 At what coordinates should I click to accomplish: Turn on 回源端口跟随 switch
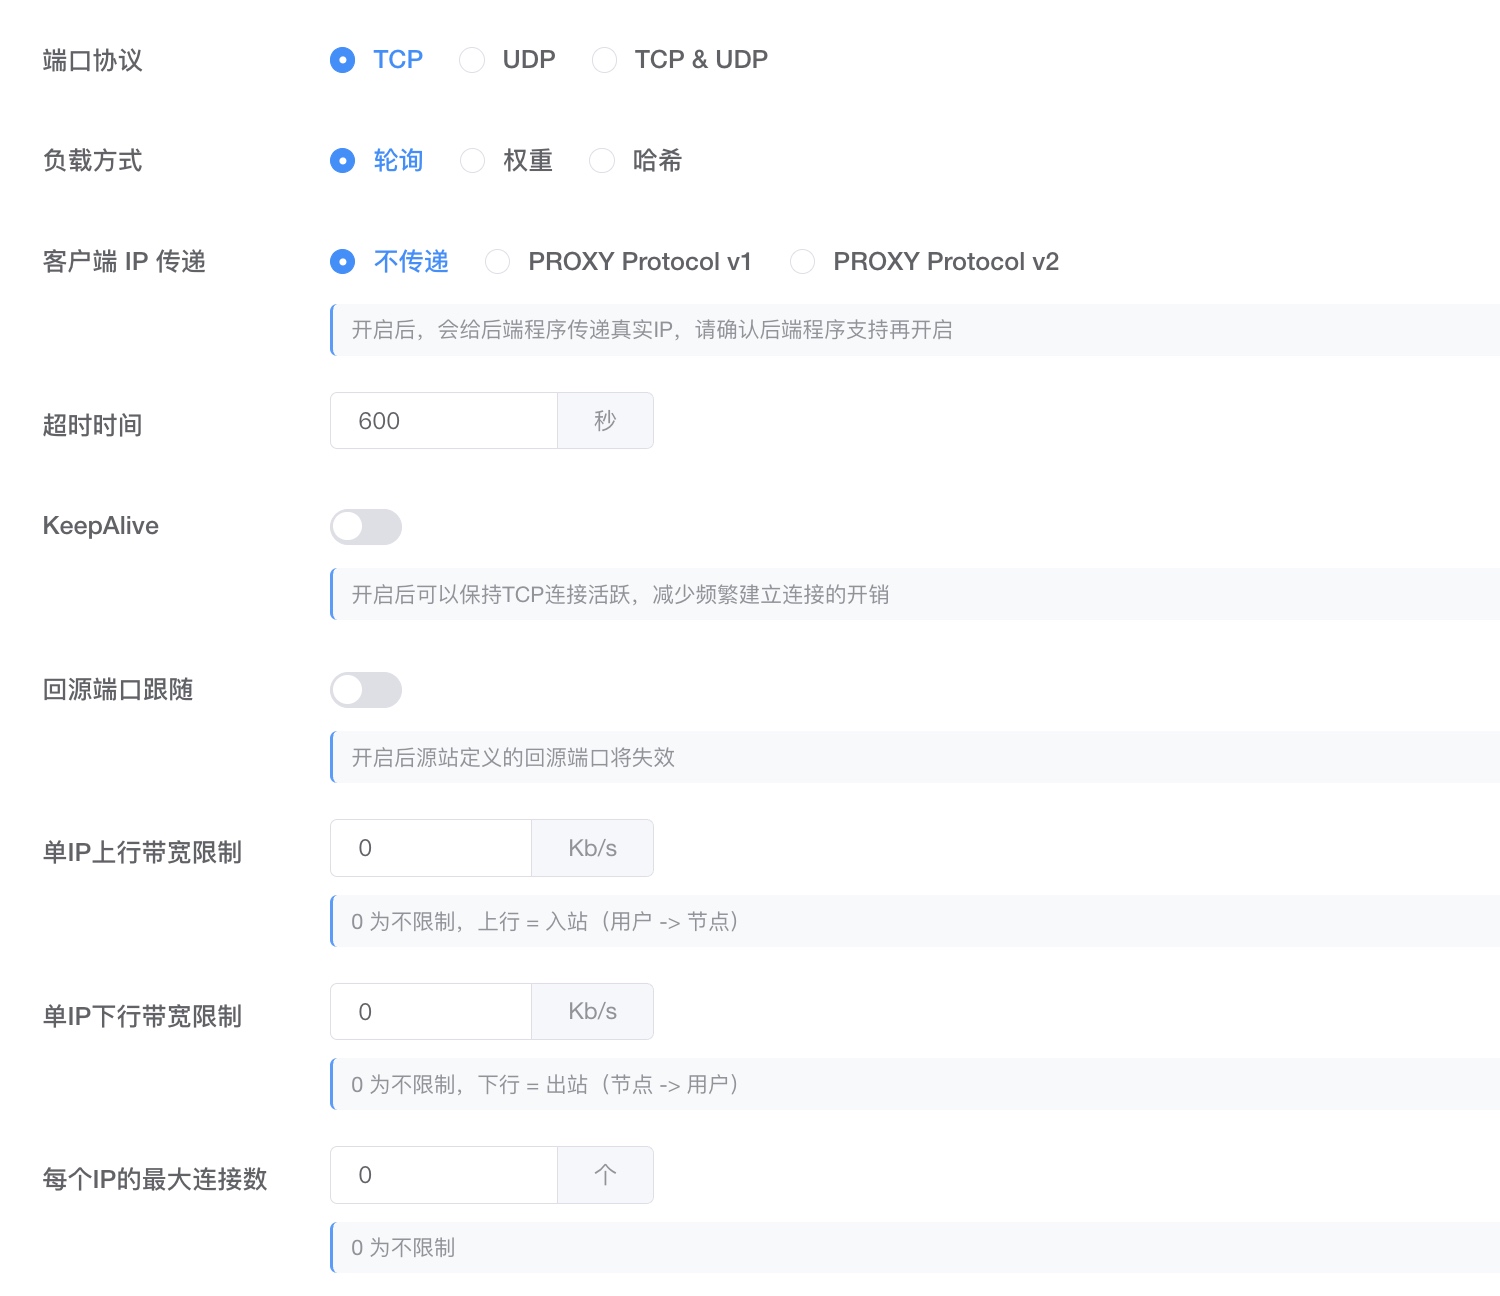pos(366,690)
